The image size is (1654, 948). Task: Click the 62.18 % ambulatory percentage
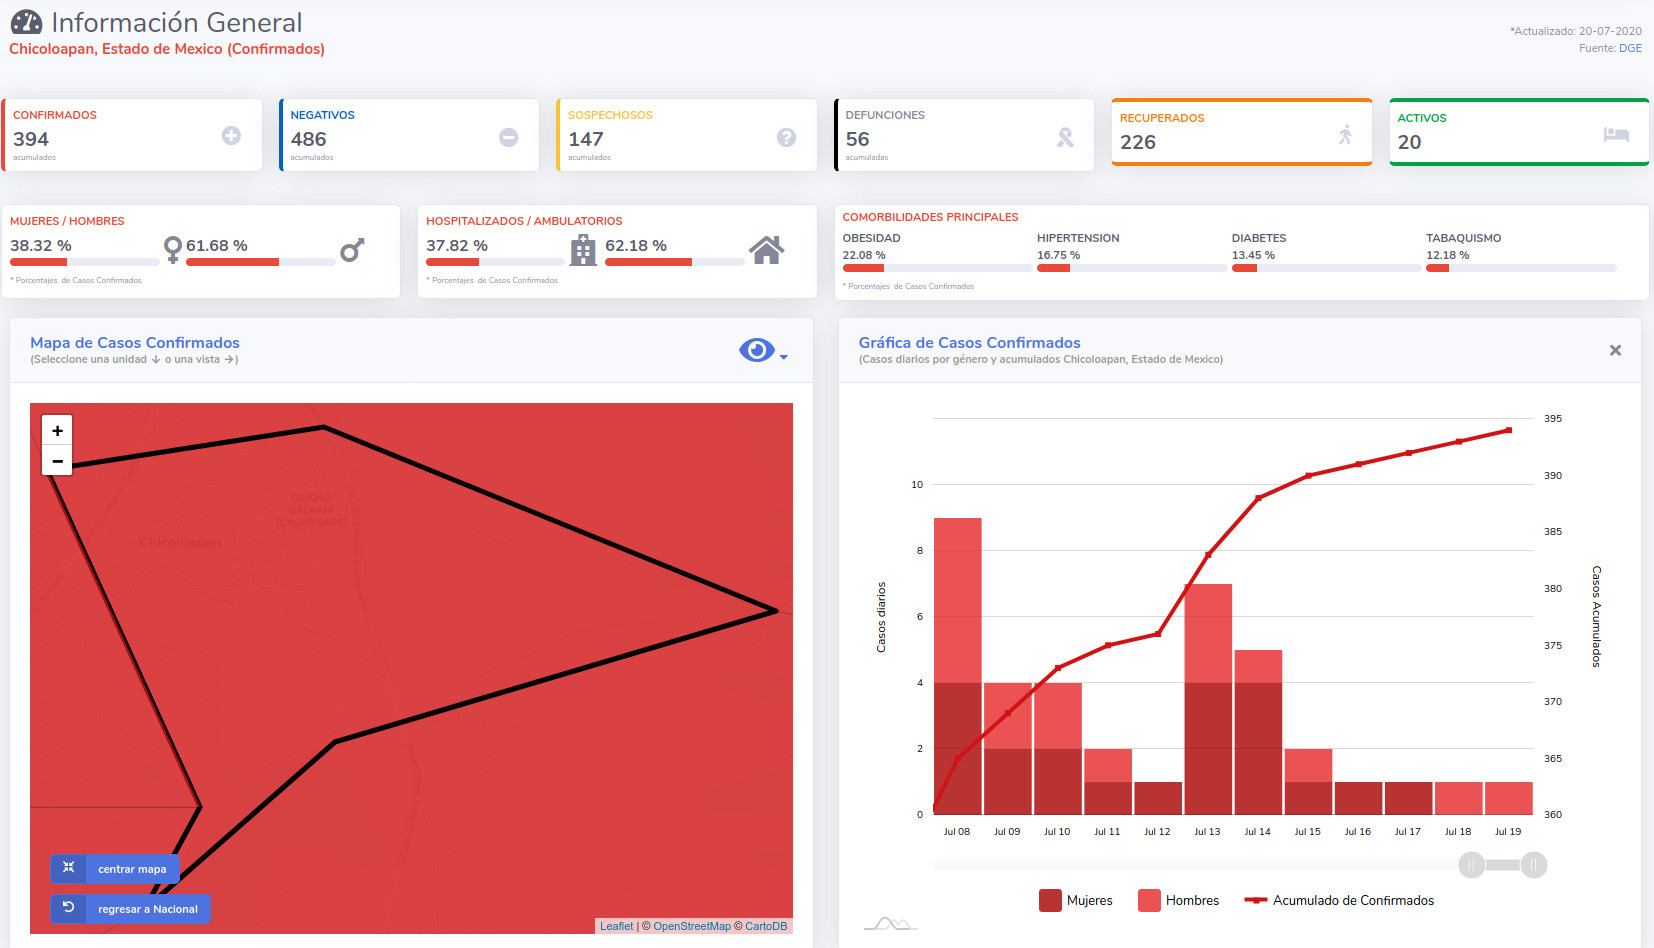636,246
